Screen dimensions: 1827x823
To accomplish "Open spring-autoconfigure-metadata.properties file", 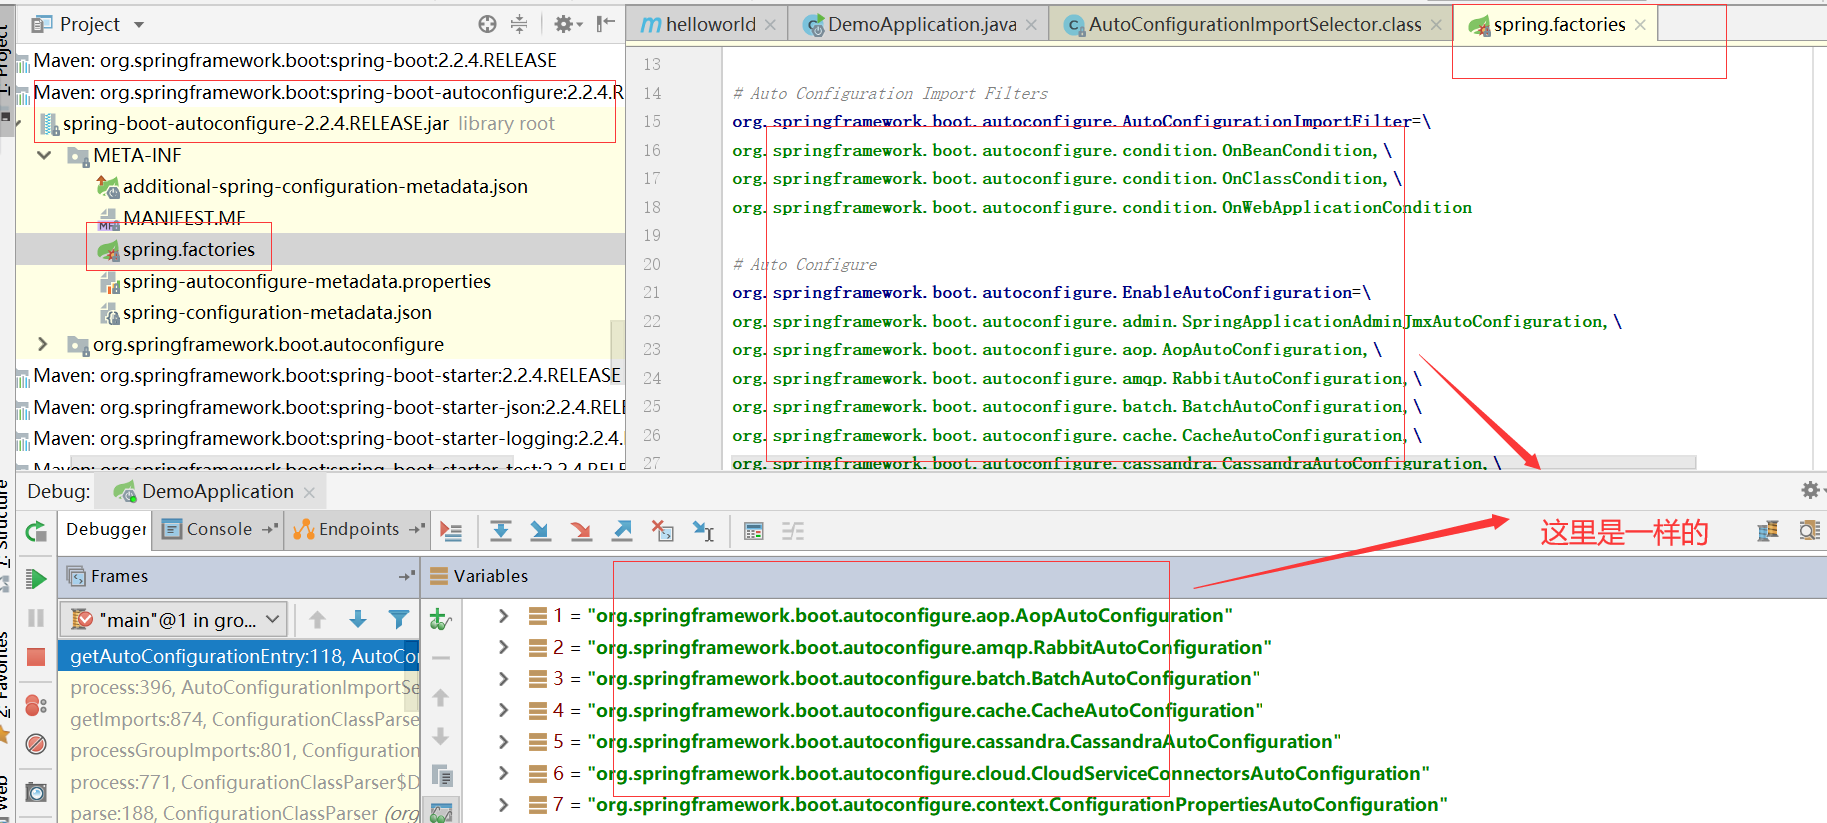I will point(307,281).
